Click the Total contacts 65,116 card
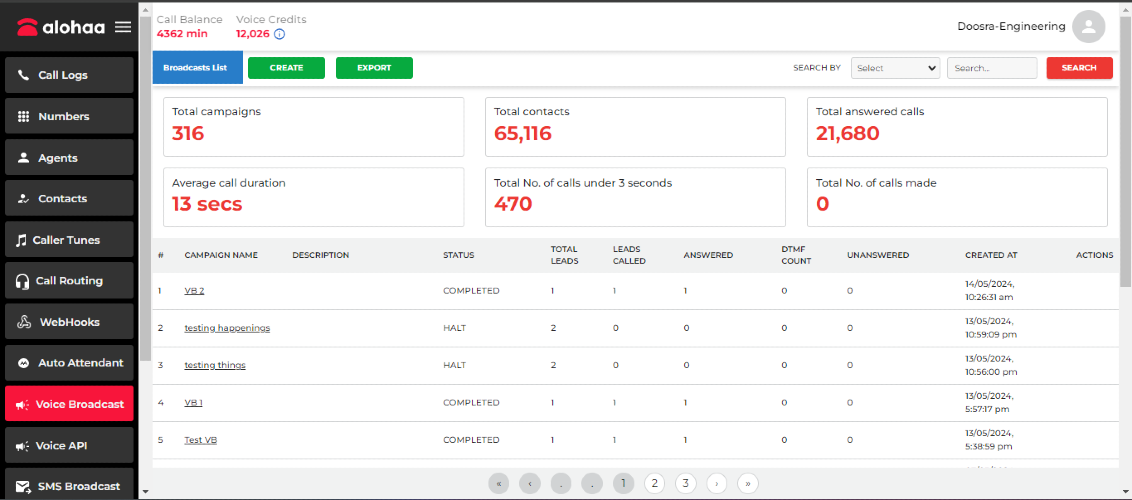This screenshot has height=500, width=1132. tap(635, 126)
